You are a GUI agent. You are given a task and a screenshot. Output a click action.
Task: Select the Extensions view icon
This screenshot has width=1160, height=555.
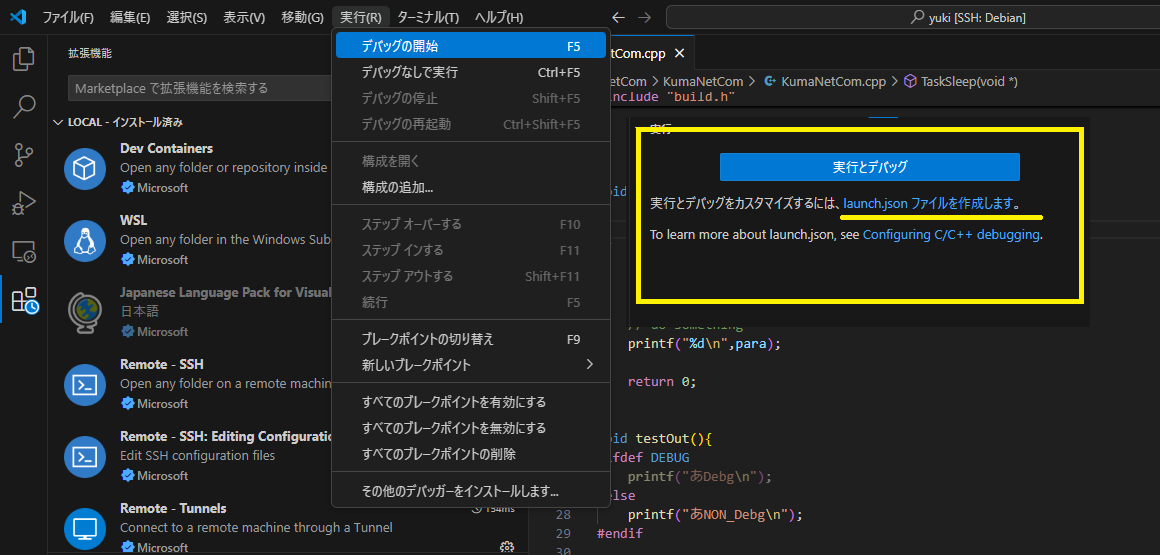coord(24,300)
